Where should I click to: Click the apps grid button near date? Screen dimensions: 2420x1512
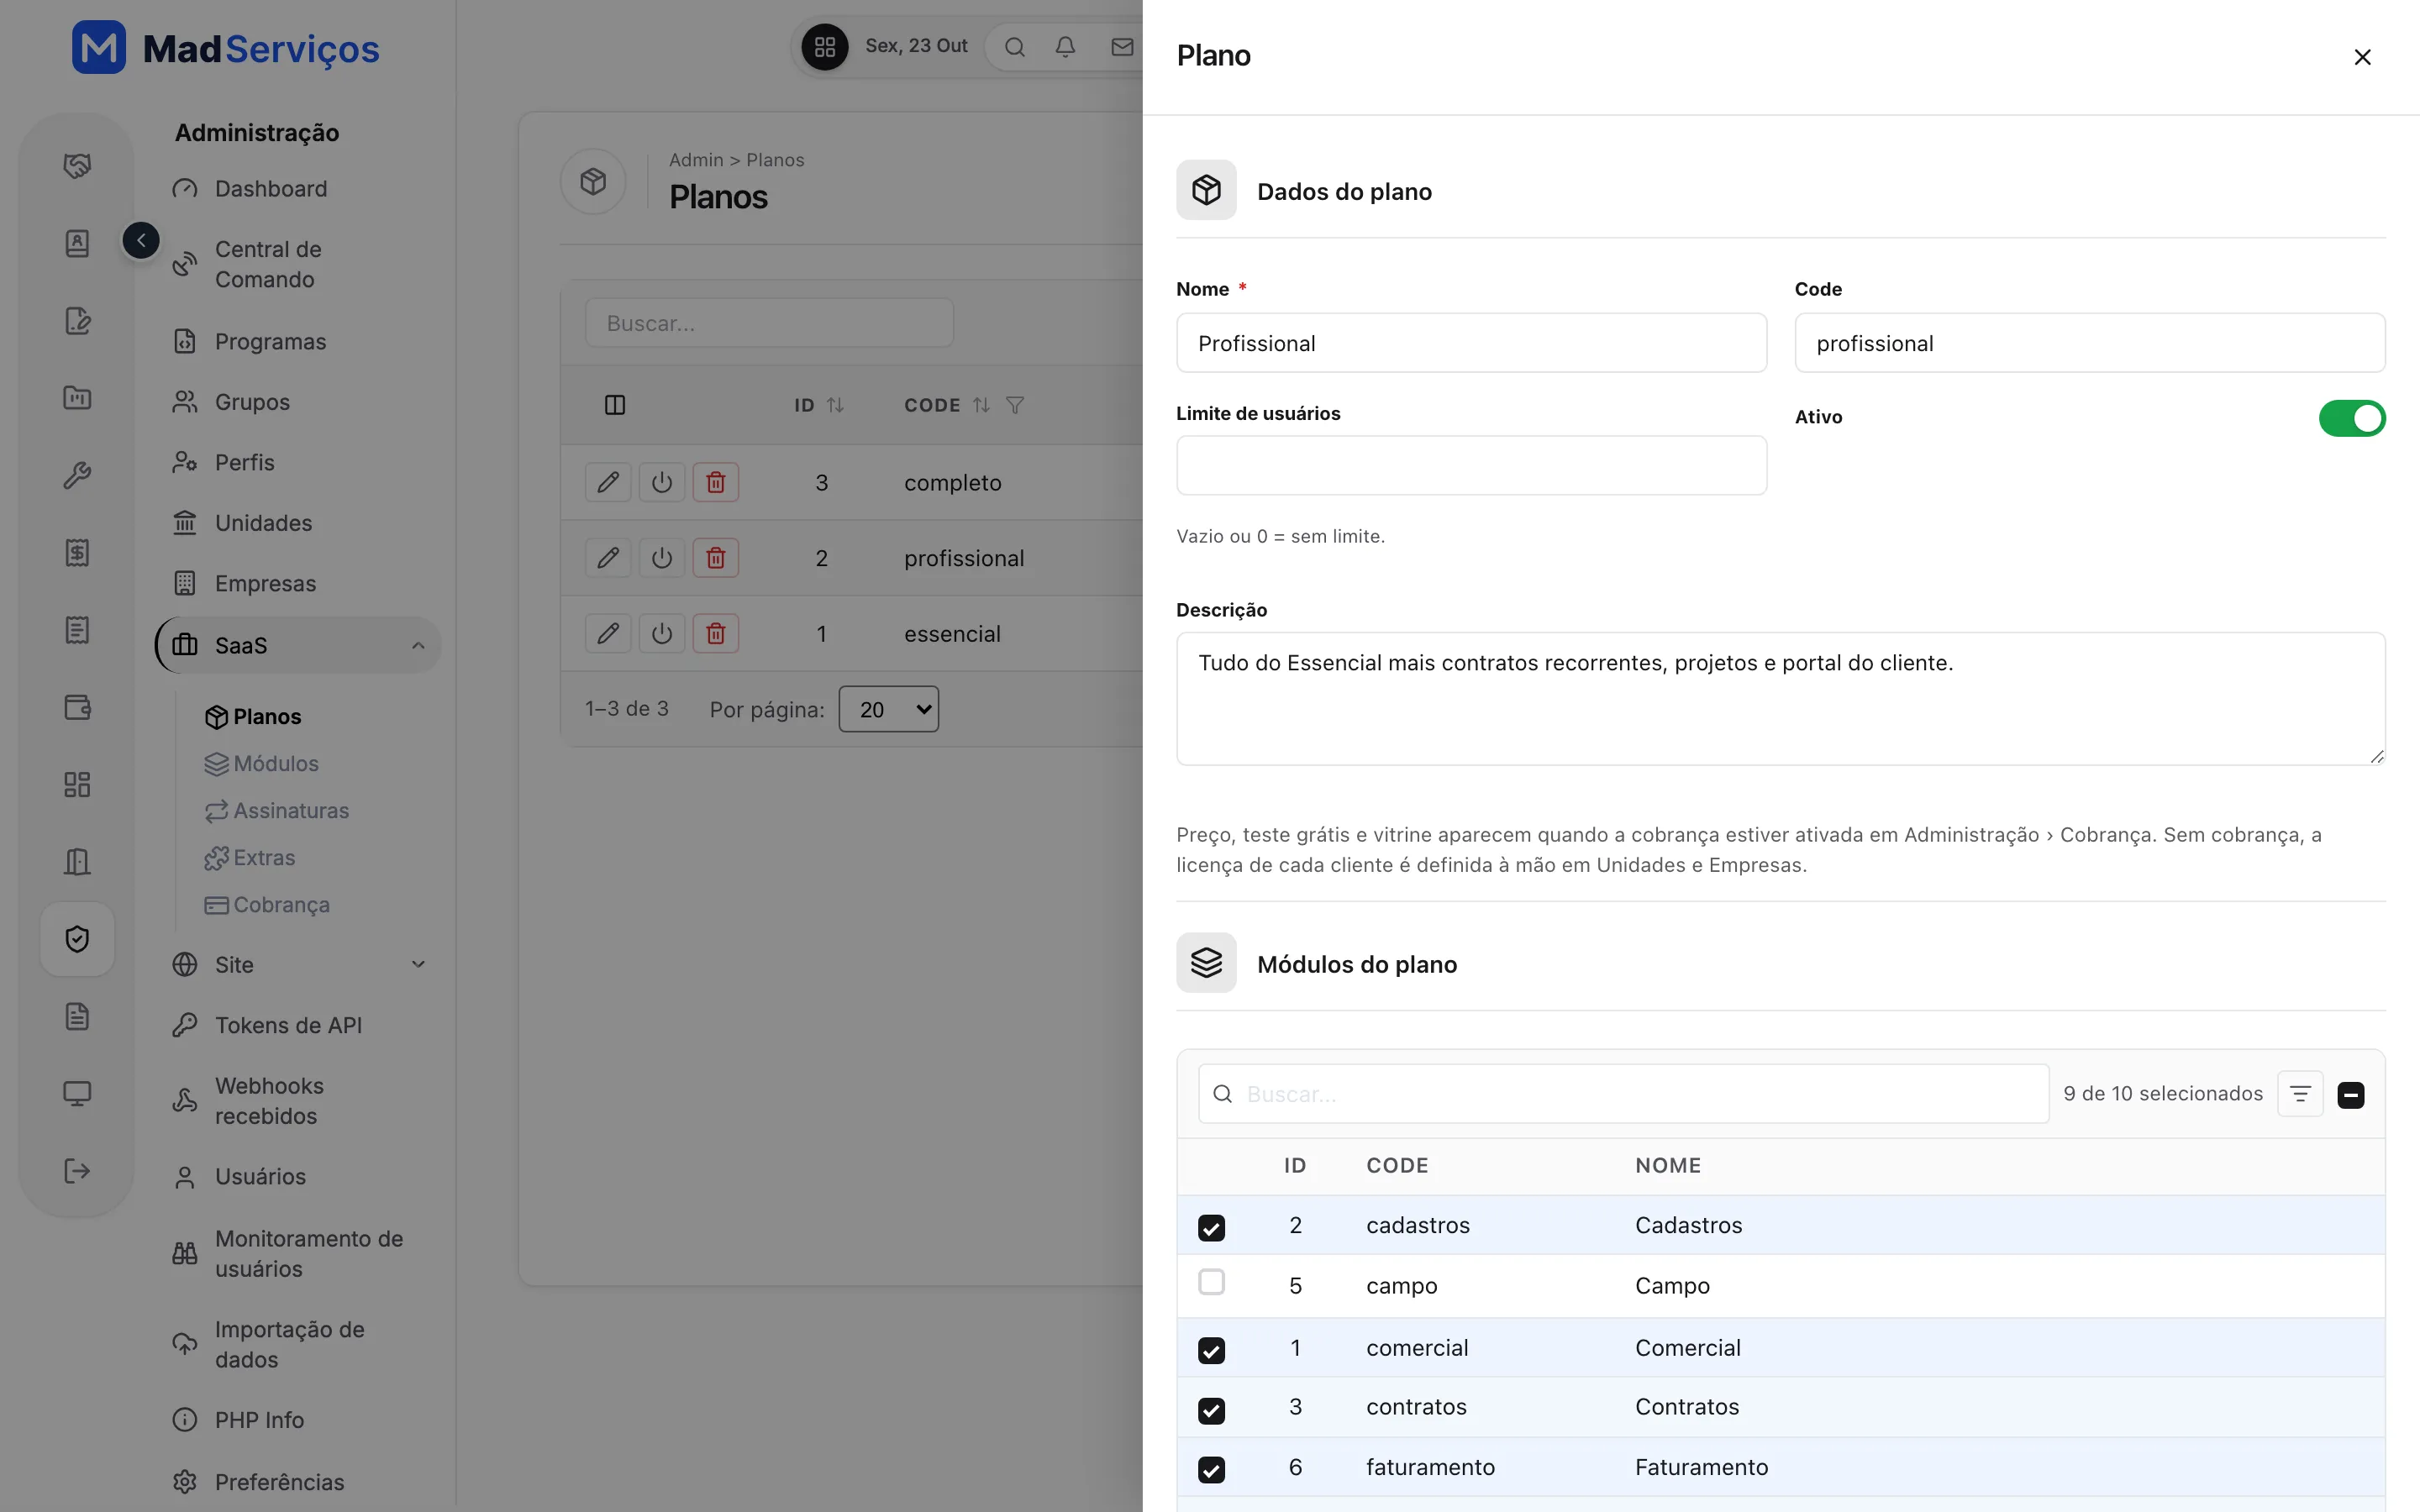pyautogui.click(x=825, y=47)
